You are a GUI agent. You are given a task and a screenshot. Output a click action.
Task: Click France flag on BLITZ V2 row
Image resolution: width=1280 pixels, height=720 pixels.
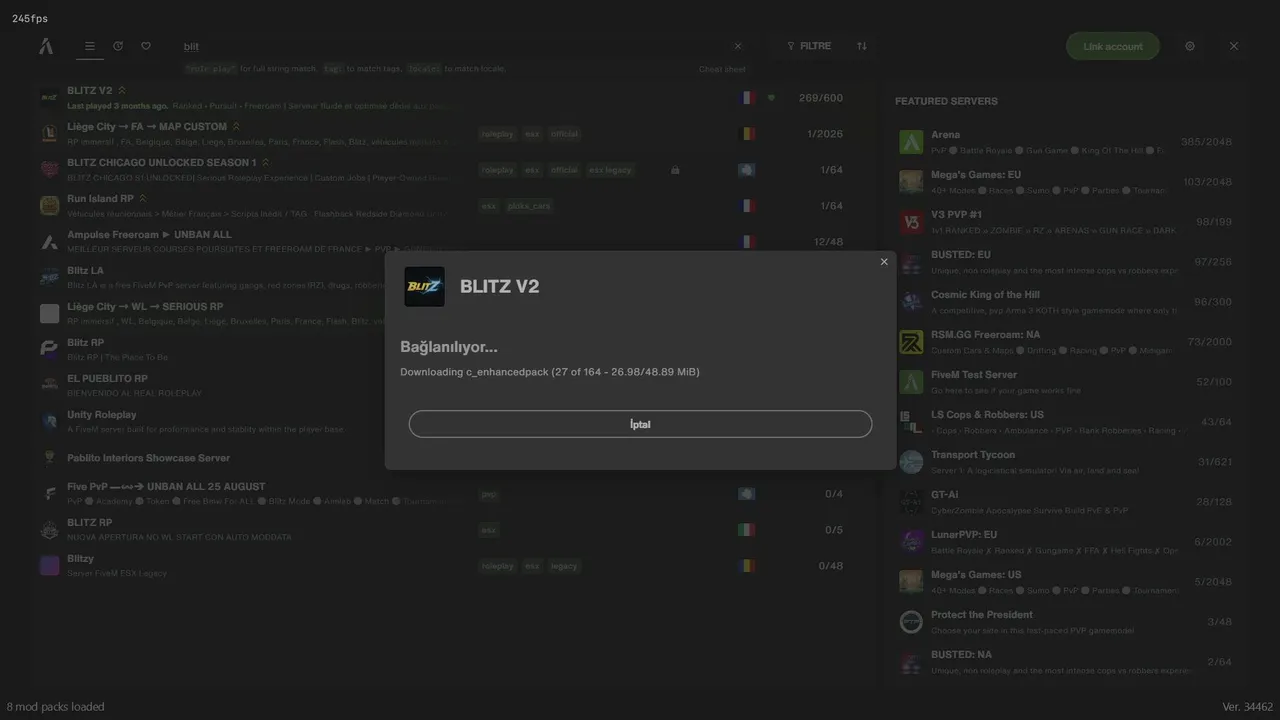click(746, 98)
